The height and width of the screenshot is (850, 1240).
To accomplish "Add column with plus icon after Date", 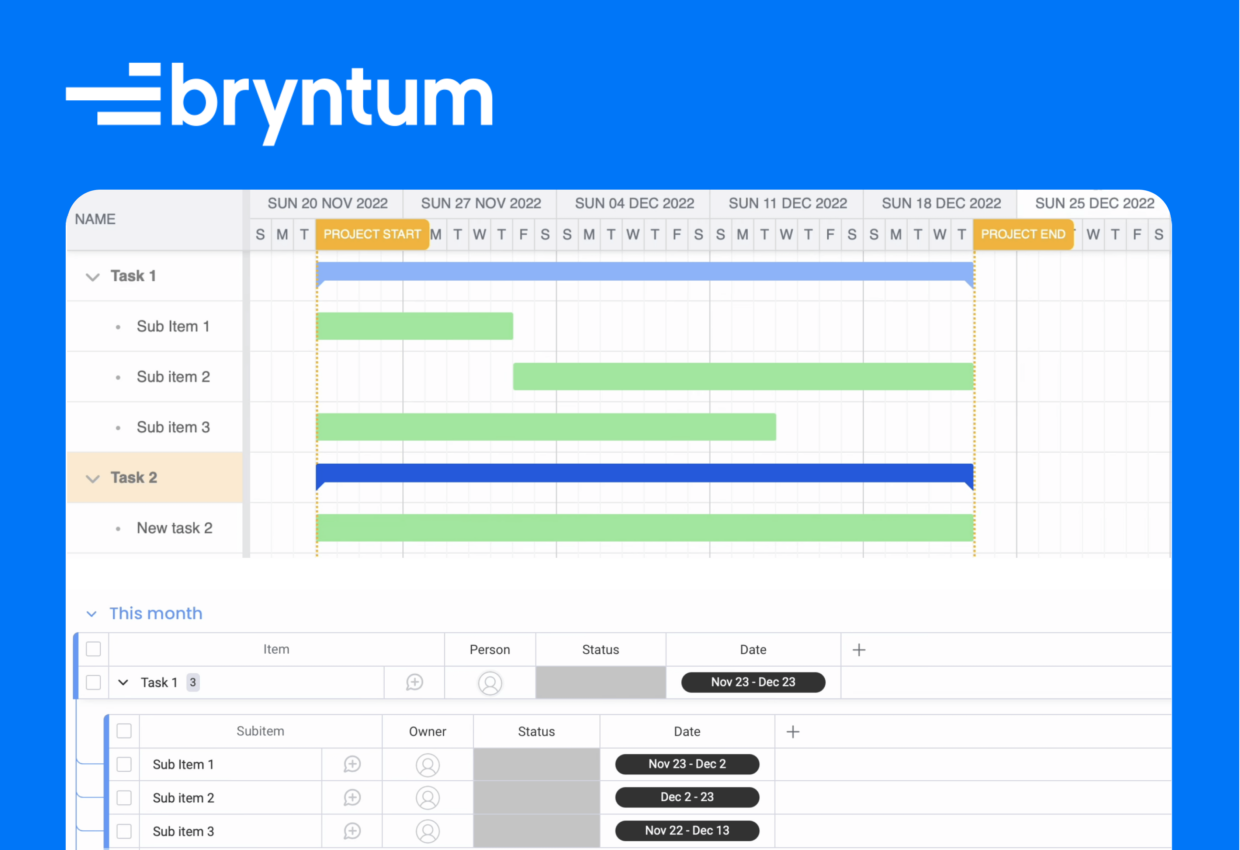I will tap(859, 650).
